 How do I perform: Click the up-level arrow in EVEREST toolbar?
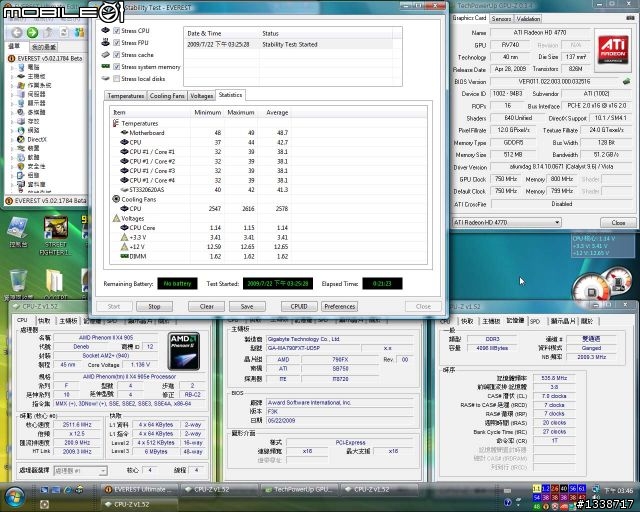click(49, 33)
